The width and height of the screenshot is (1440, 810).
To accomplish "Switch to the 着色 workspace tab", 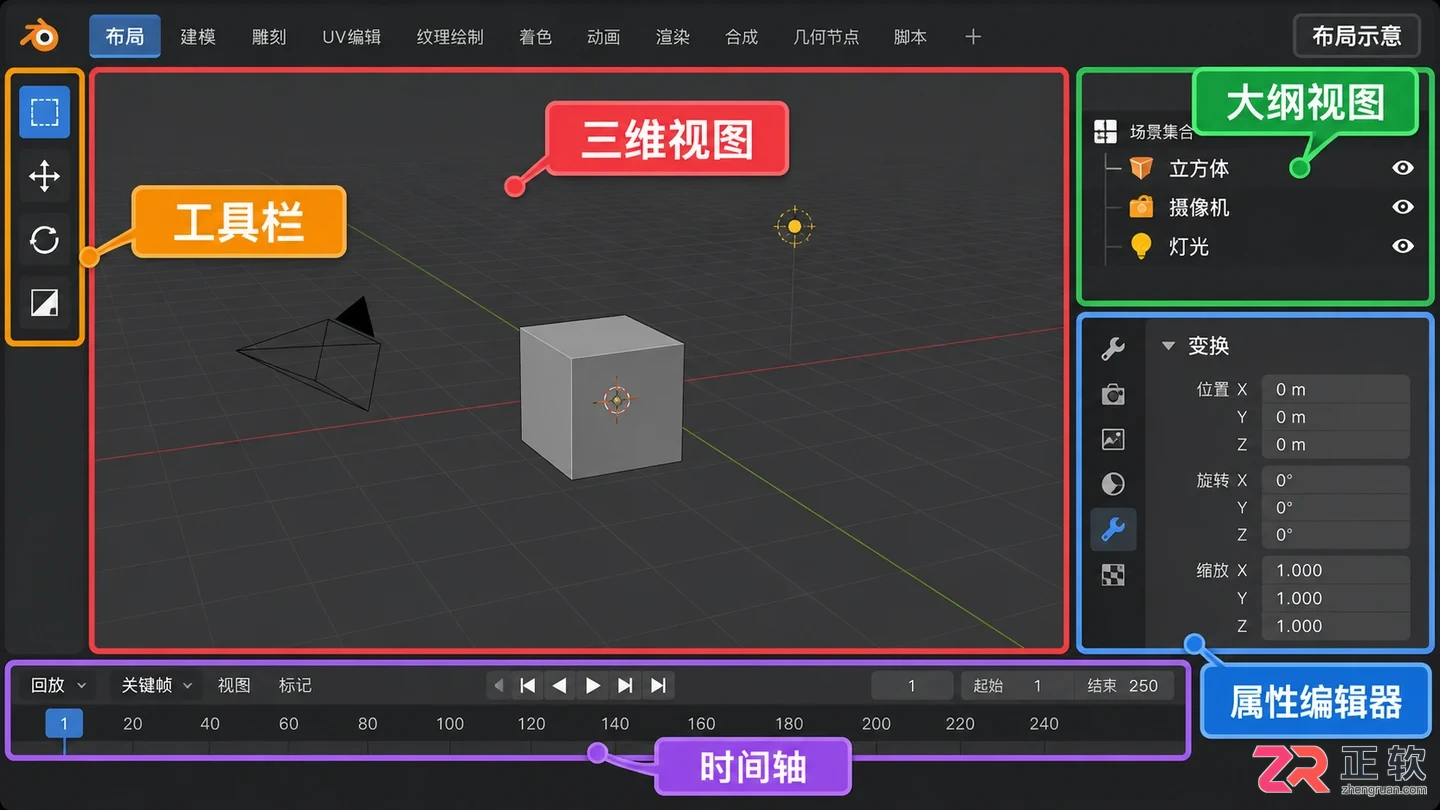I will click(x=536, y=37).
